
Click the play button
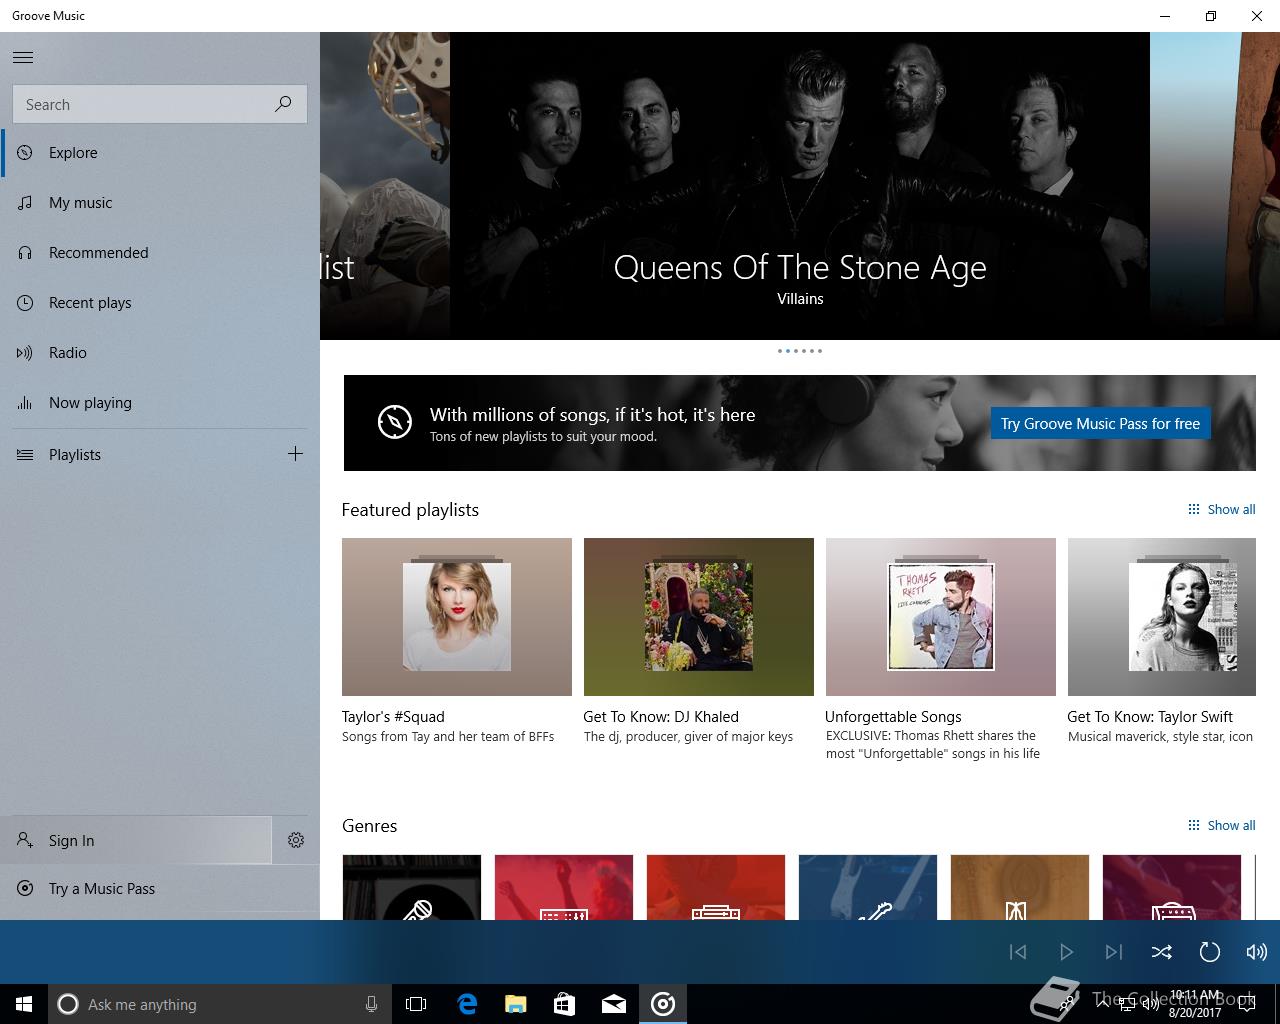coord(1066,952)
